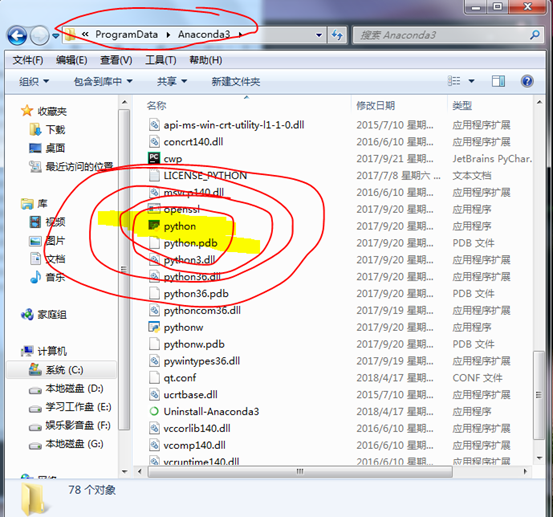
Task: Open the view options dropdown arrow
Action: tap(471, 81)
